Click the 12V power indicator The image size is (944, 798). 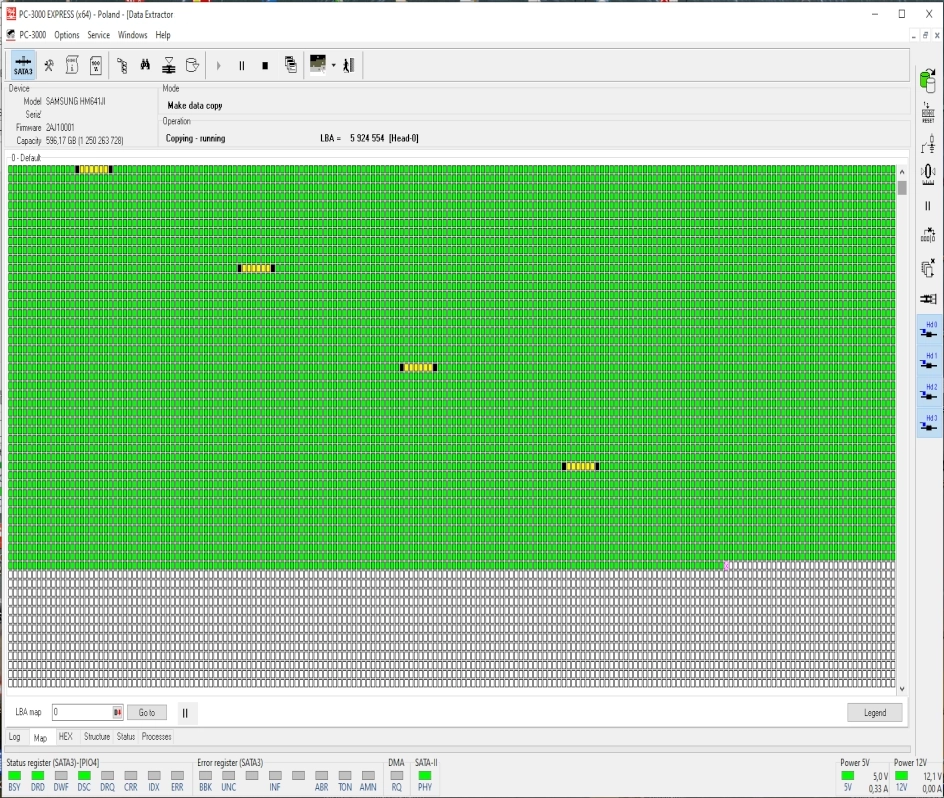[901, 776]
